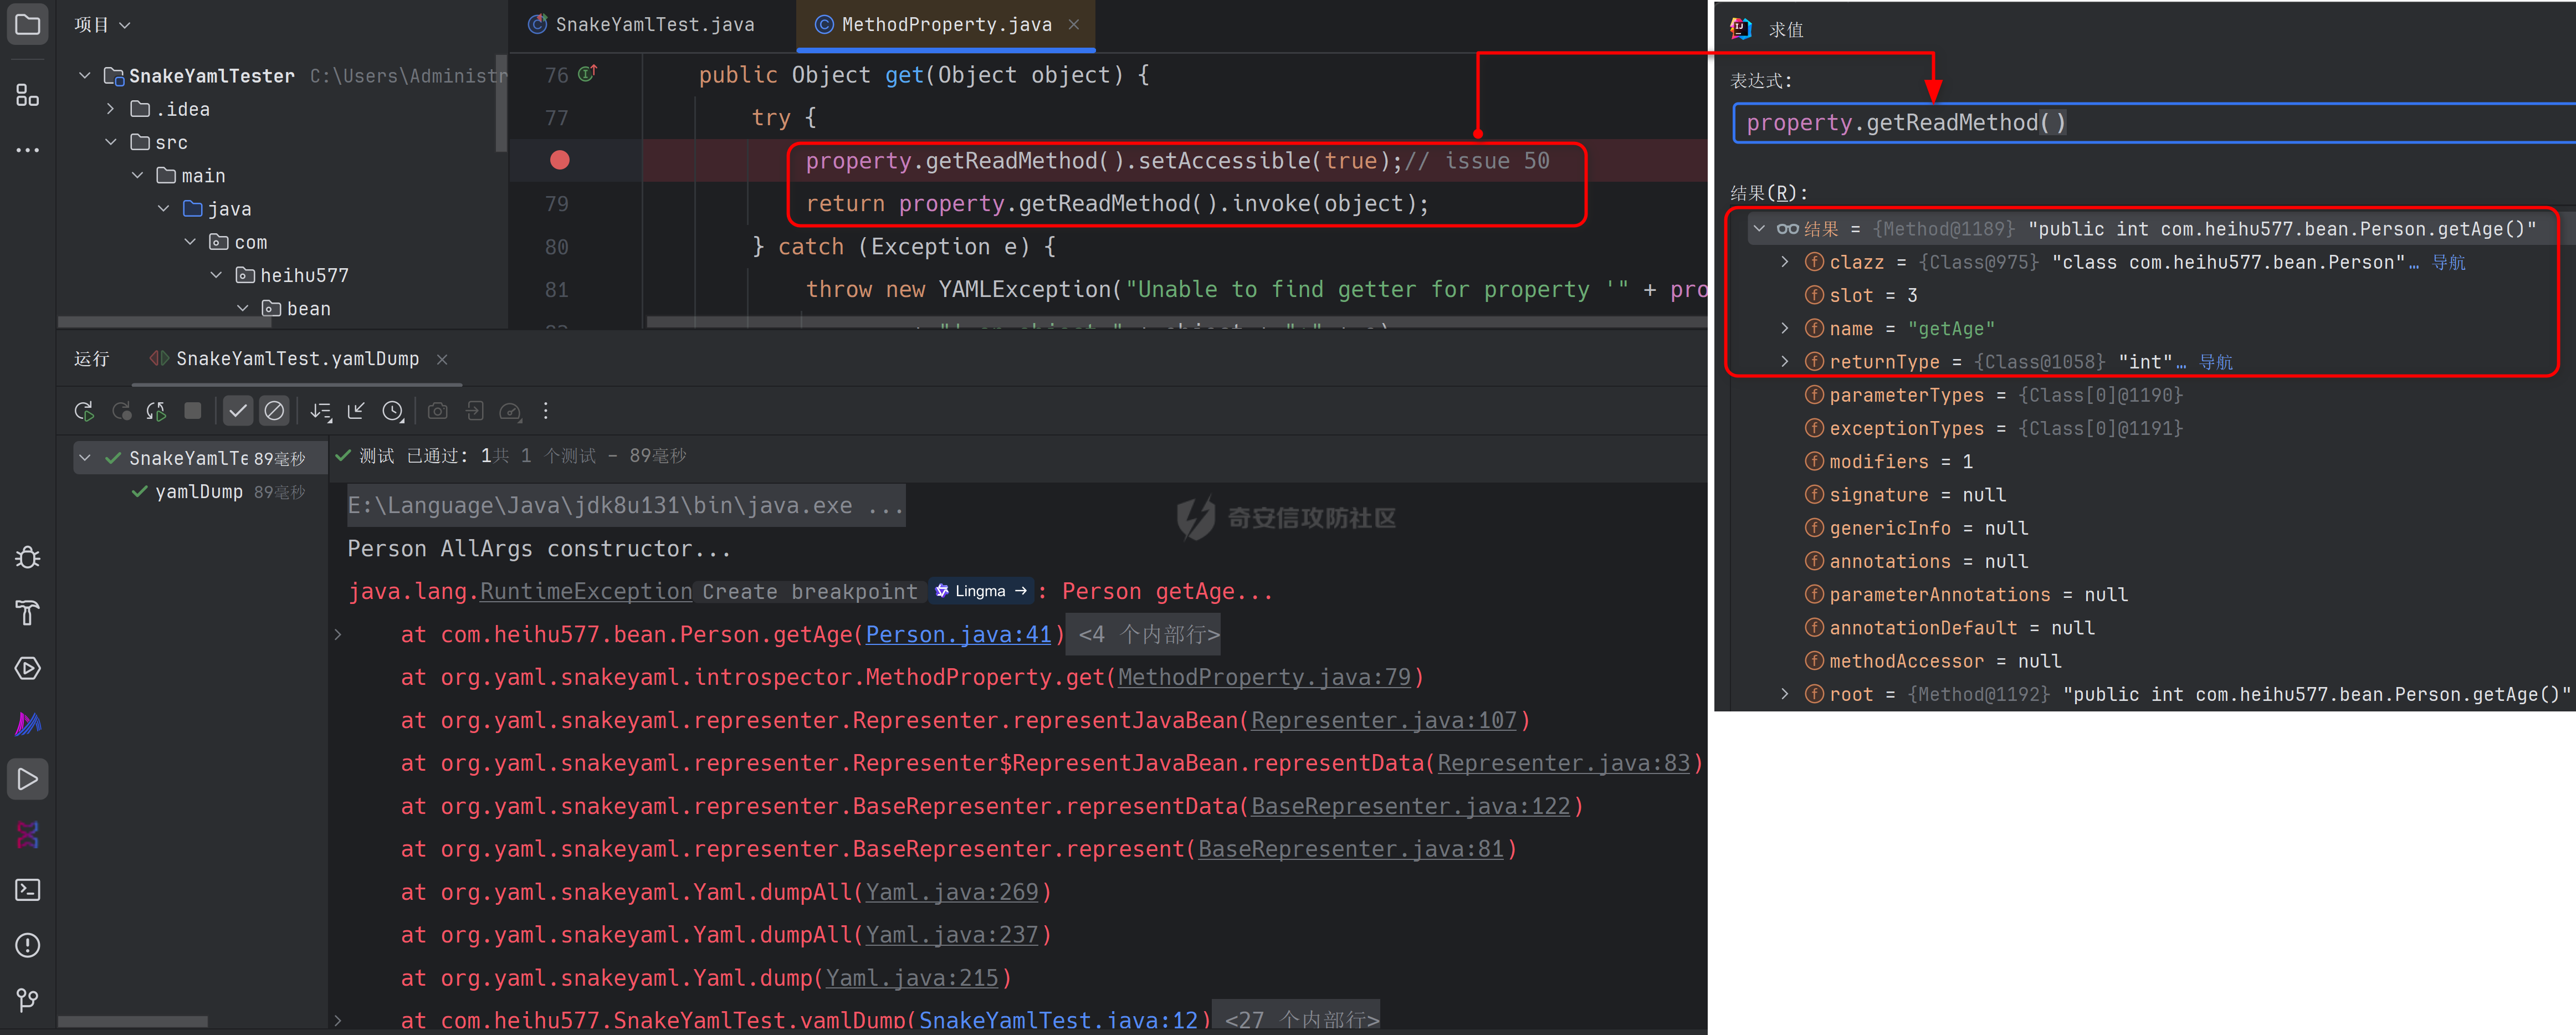Toggle the line 78 breakpoint red dot
This screenshot has width=2576, height=1035.
tap(560, 160)
